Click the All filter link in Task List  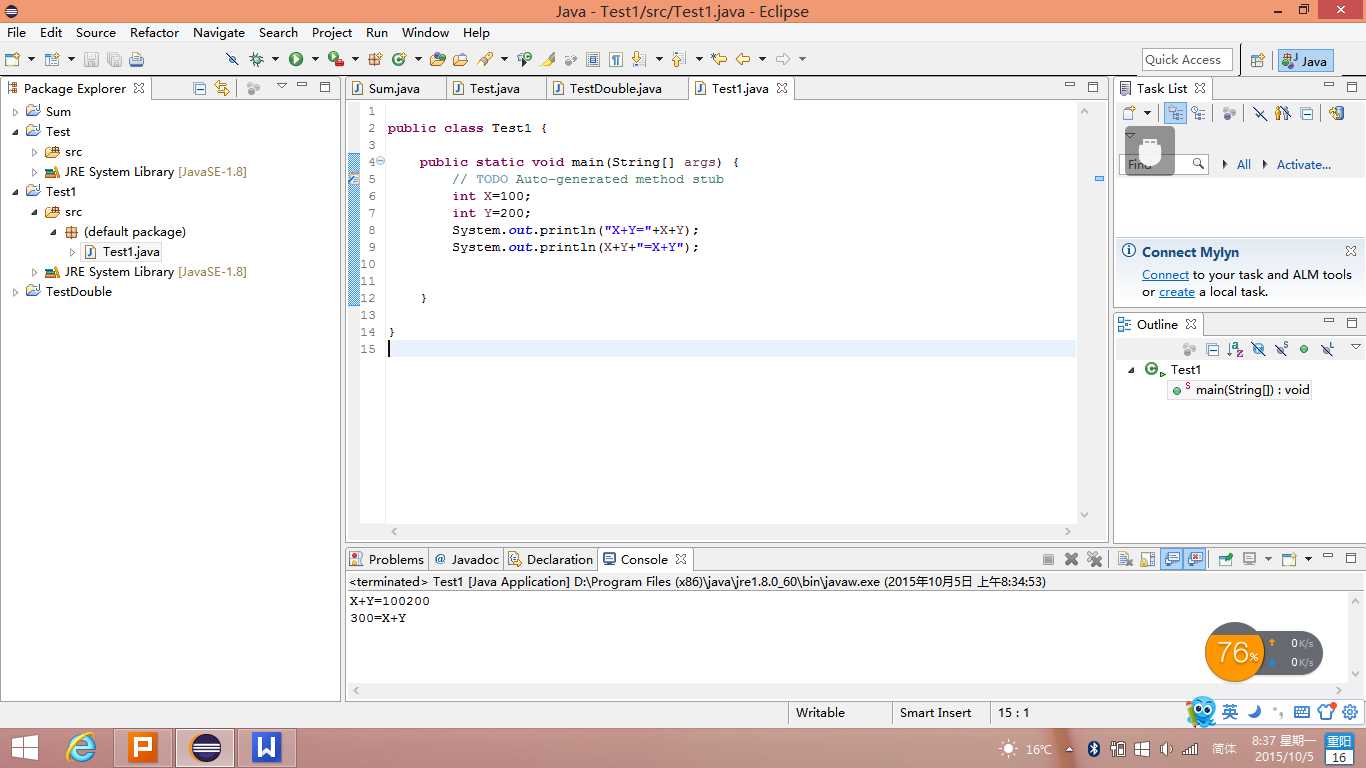(1243, 165)
